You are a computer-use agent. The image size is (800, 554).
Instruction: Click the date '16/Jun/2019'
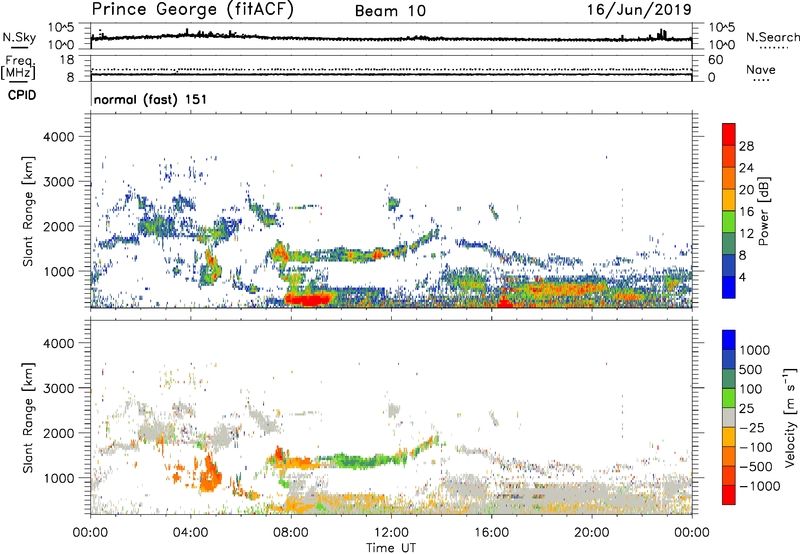point(639,10)
